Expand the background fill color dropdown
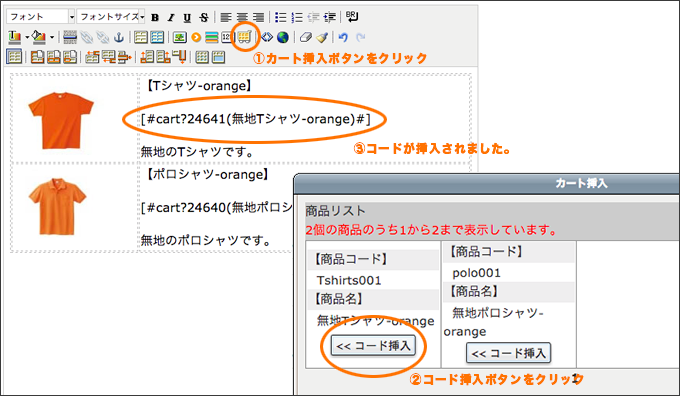 (x=52, y=37)
